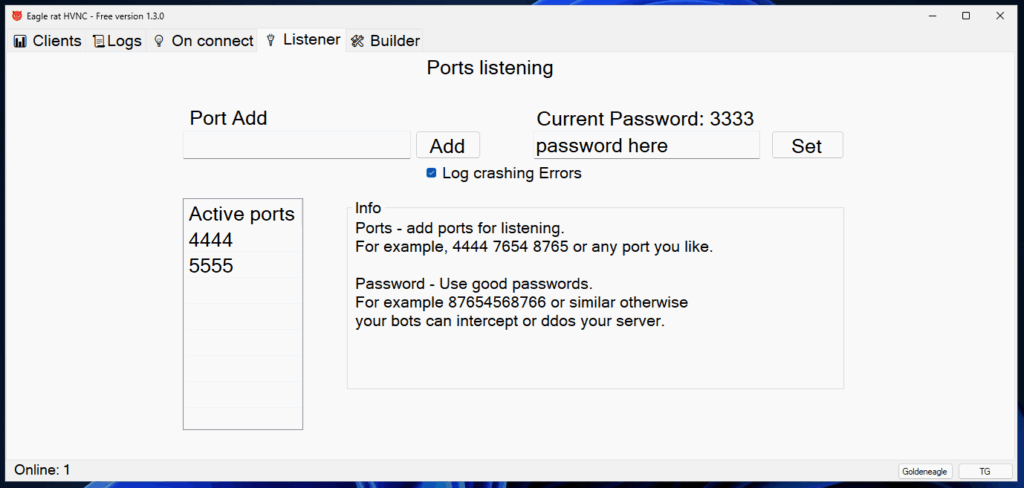Screen dimensions: 1024x488
Task: Click the Builder tools icon
Action: [x=357, y=41]
